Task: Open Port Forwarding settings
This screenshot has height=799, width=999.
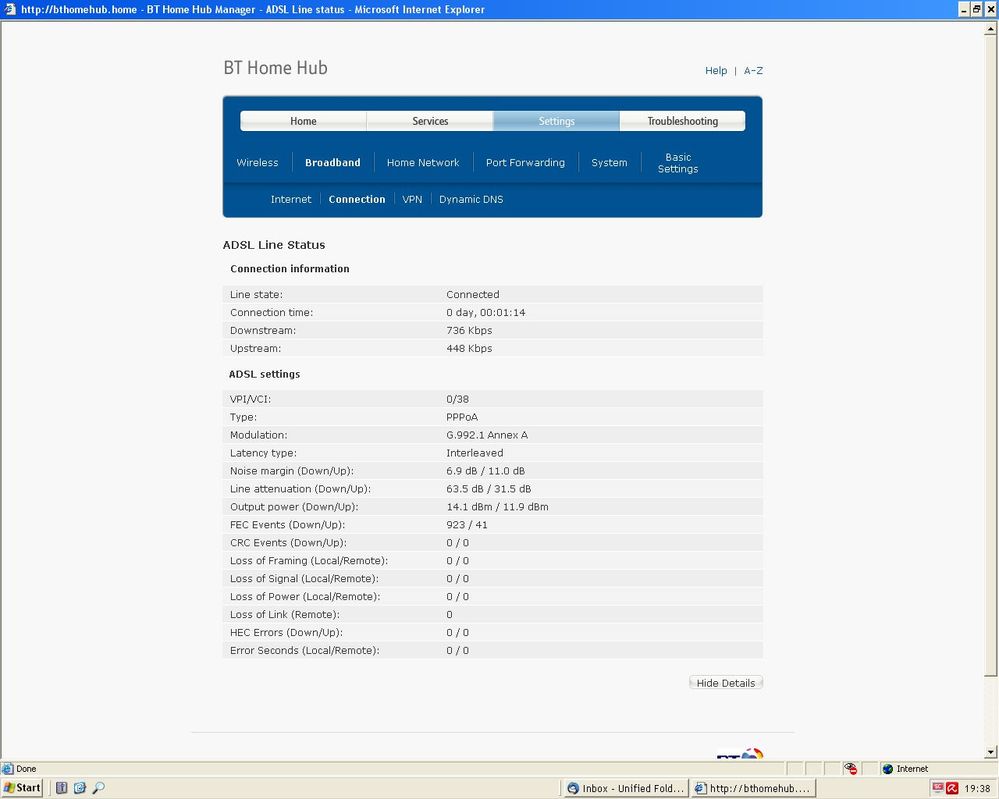Action: 526,162
